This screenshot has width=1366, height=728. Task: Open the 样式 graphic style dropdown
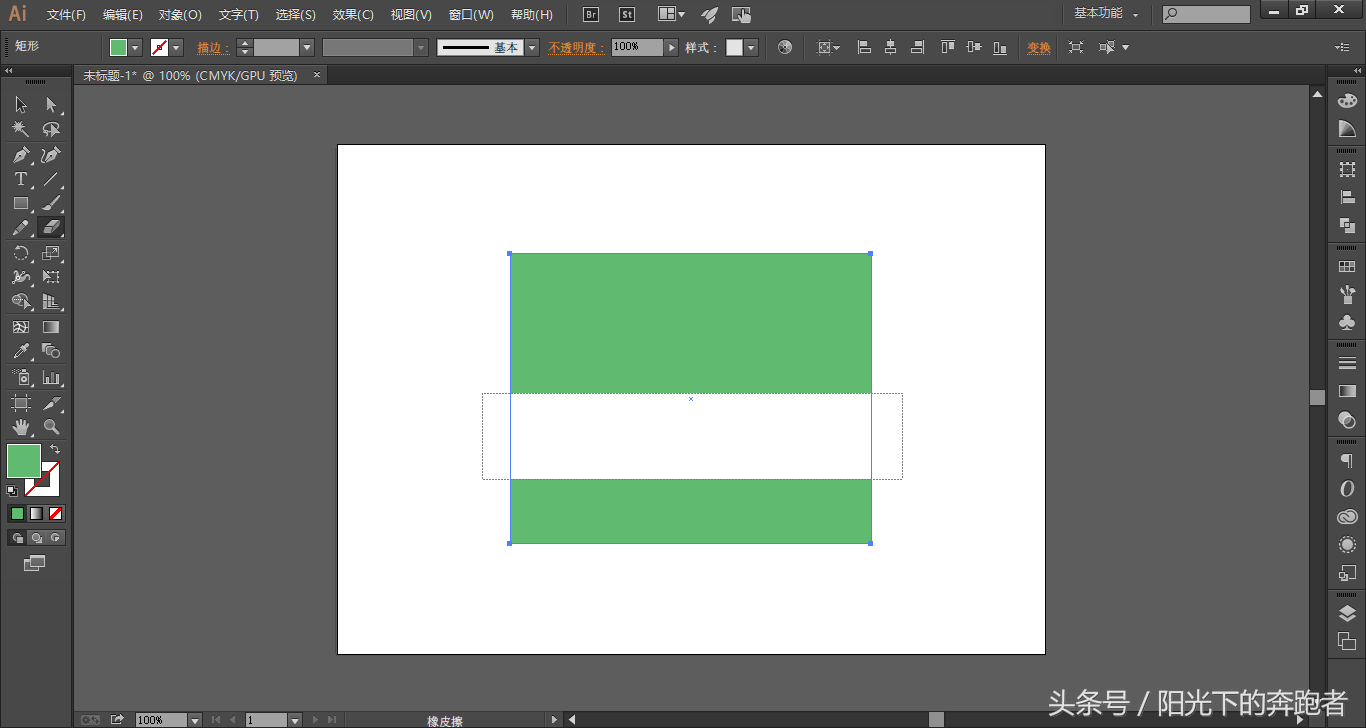(751, 48)
